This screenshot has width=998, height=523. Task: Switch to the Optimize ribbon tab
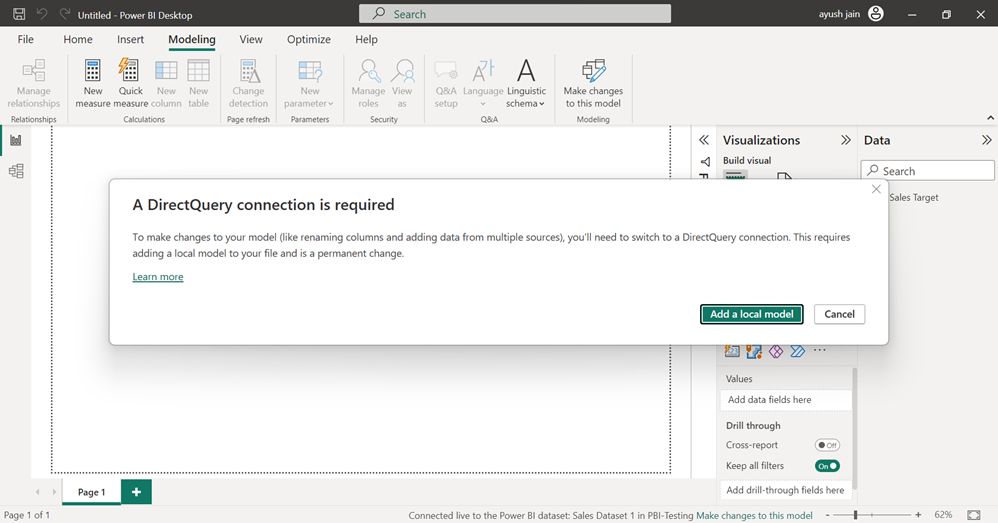[x=309, y=39]
